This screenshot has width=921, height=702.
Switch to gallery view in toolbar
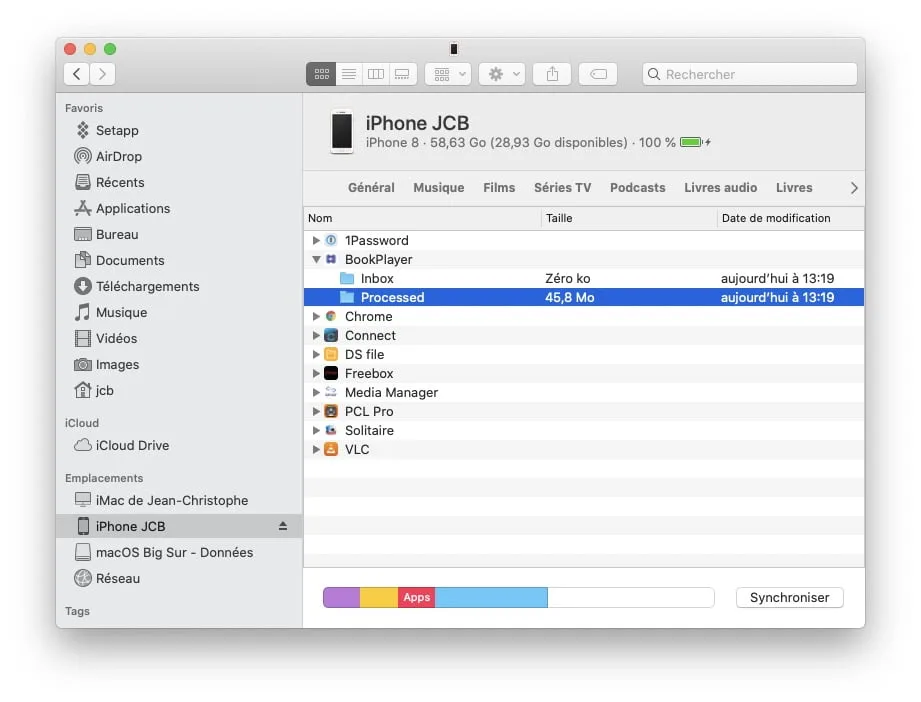pos(402,74)
